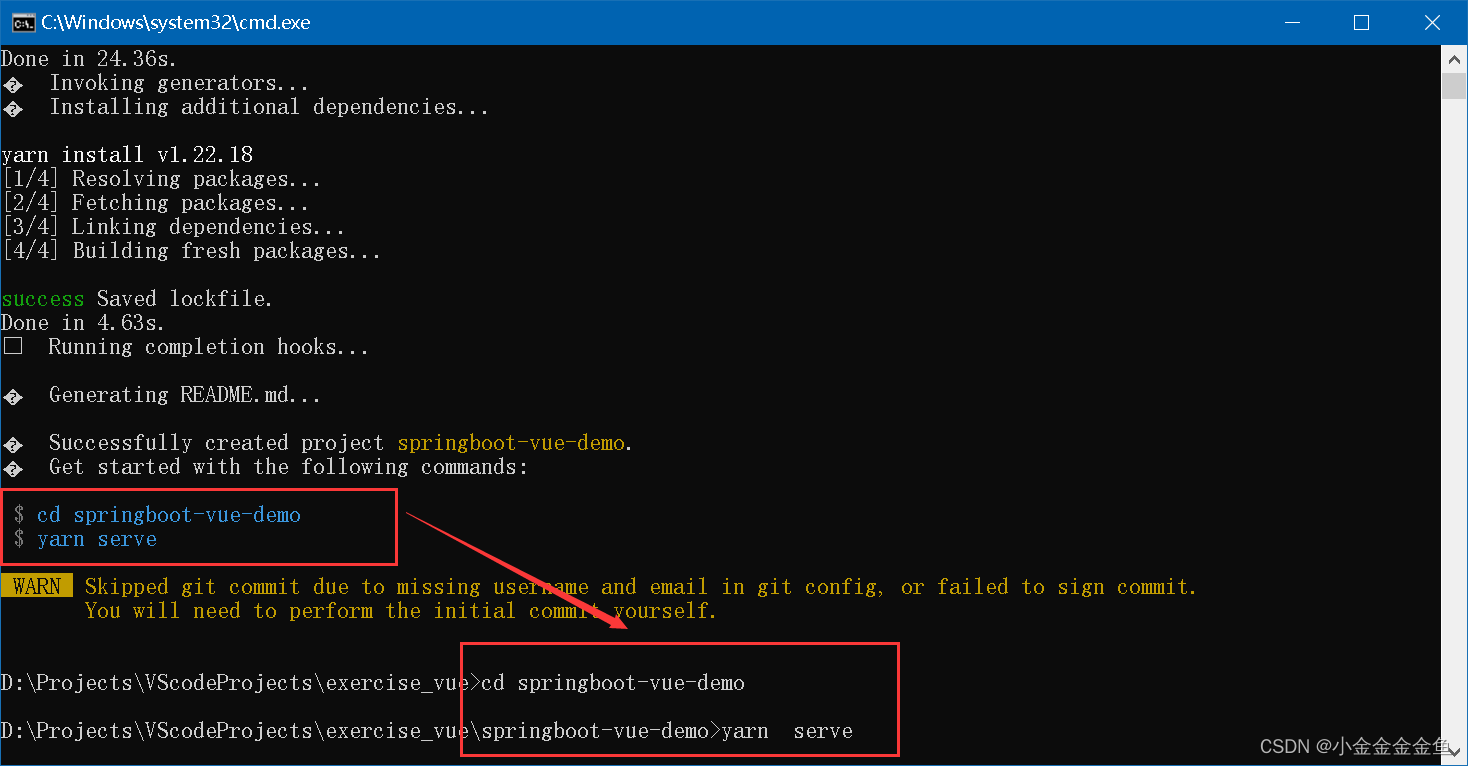Image resolution: width=1468 pixels, height=766 pixels.
Task: Grab the vertical scrollbar thumb
Action: point(1454,86)
